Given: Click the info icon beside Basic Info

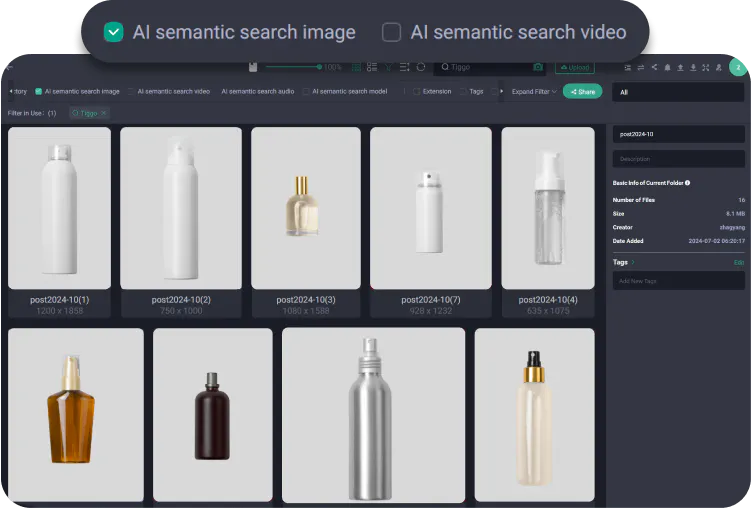Looking at the screenshot, I should tap(687, 183).
